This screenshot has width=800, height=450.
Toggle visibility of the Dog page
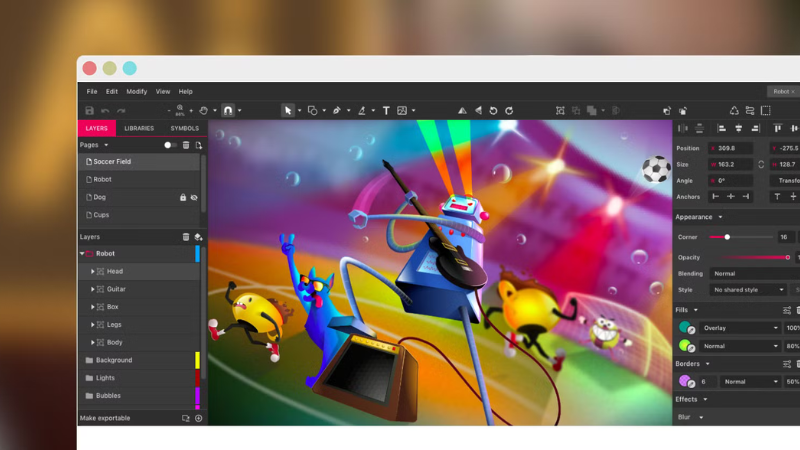click(x=194, y=197)
